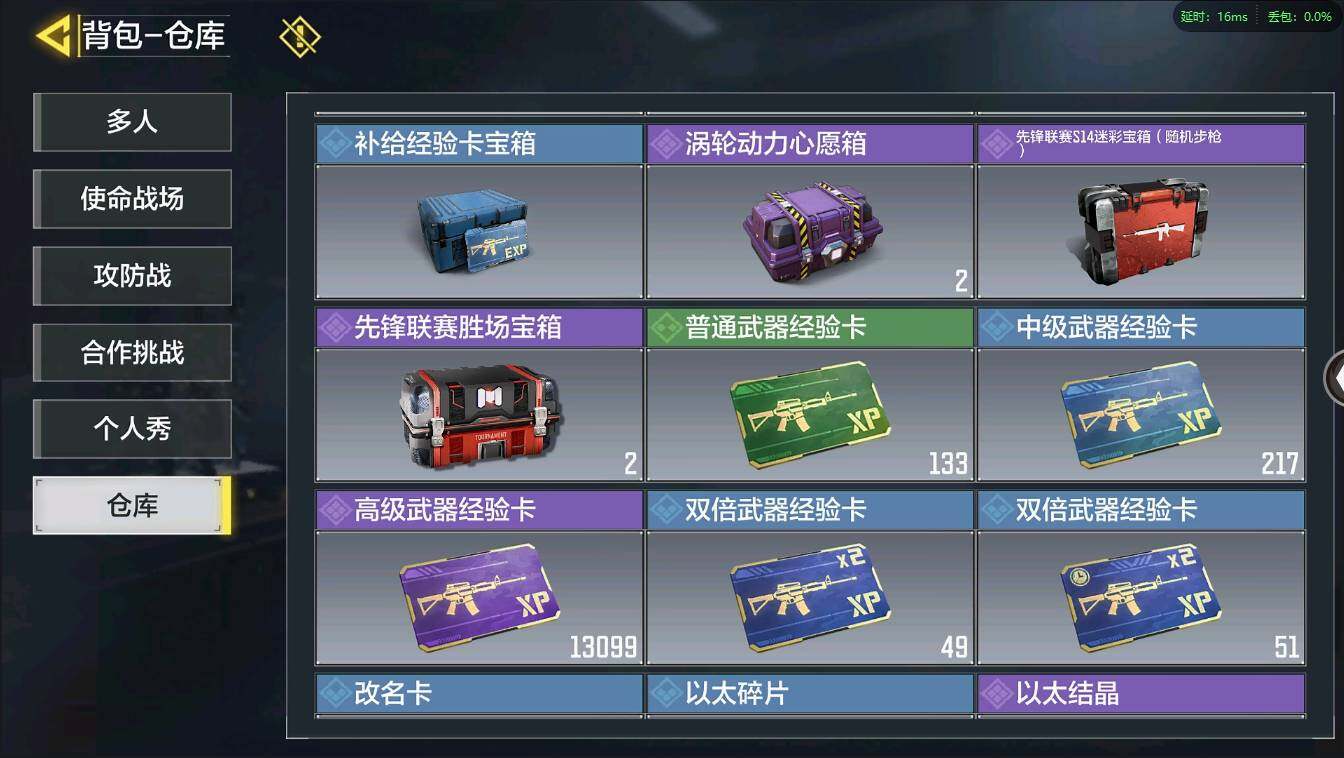The width and height of the screenshot is (1344, 758).
Task: Switch to the 使命战场 tab
Action: point(132,199)
